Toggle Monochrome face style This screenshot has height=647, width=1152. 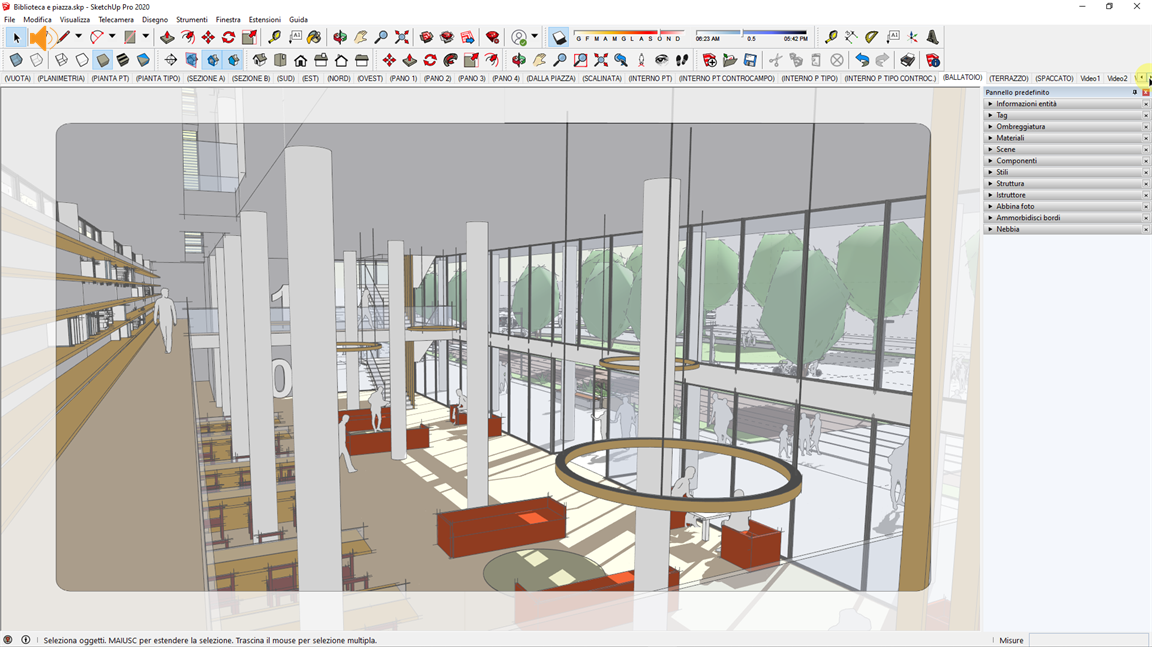(143, 61)
